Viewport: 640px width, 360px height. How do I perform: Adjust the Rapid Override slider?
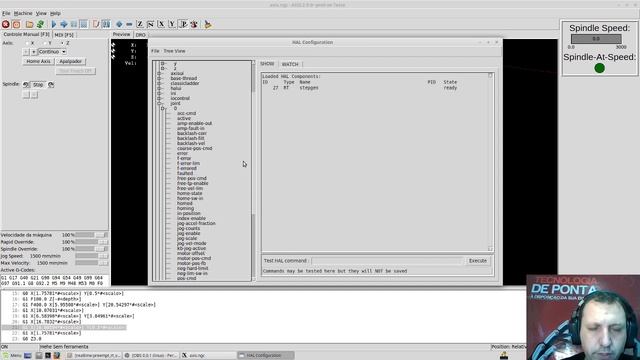coord(91,242)
